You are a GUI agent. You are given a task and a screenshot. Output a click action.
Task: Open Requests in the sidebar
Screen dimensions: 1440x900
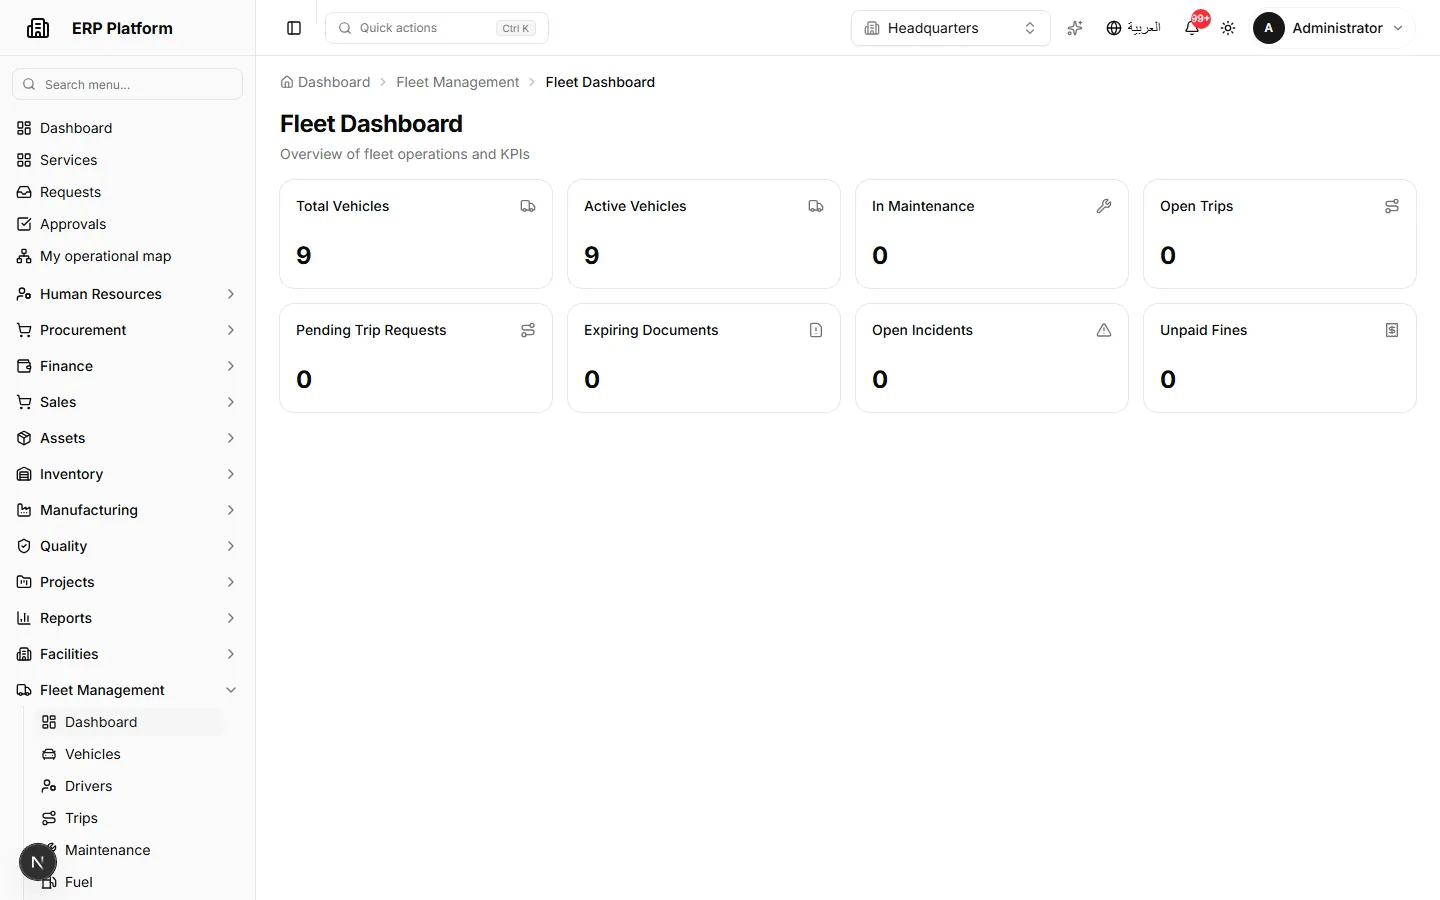coord(127,192)
